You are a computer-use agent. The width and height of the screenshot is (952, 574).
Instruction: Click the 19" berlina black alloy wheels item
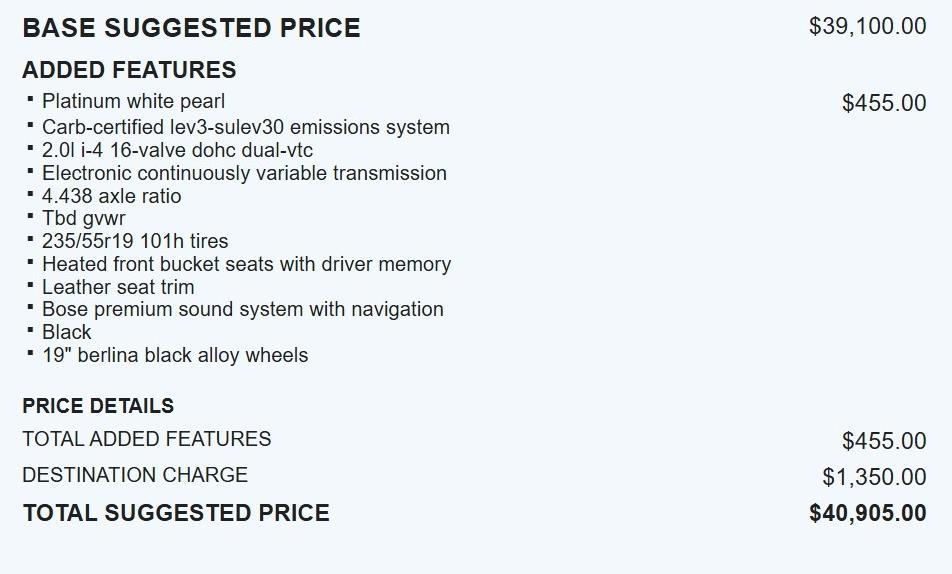coord(175,355)
